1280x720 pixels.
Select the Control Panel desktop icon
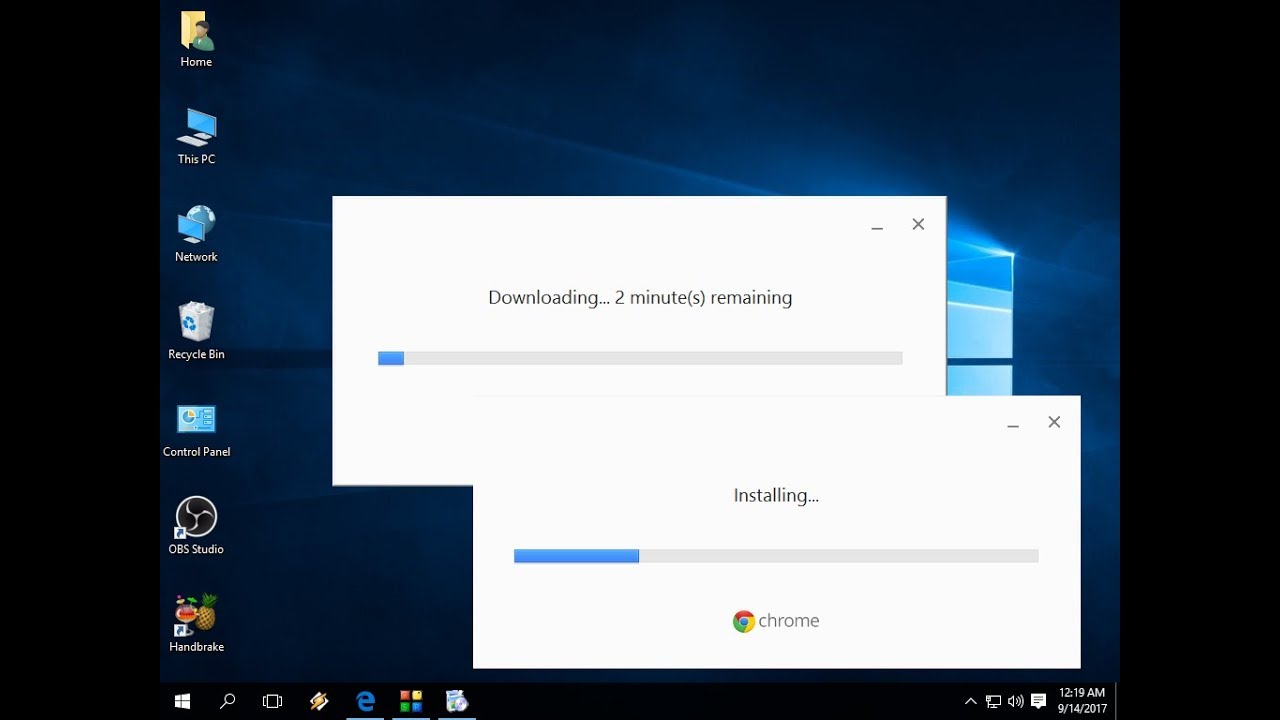click(196, 429)
